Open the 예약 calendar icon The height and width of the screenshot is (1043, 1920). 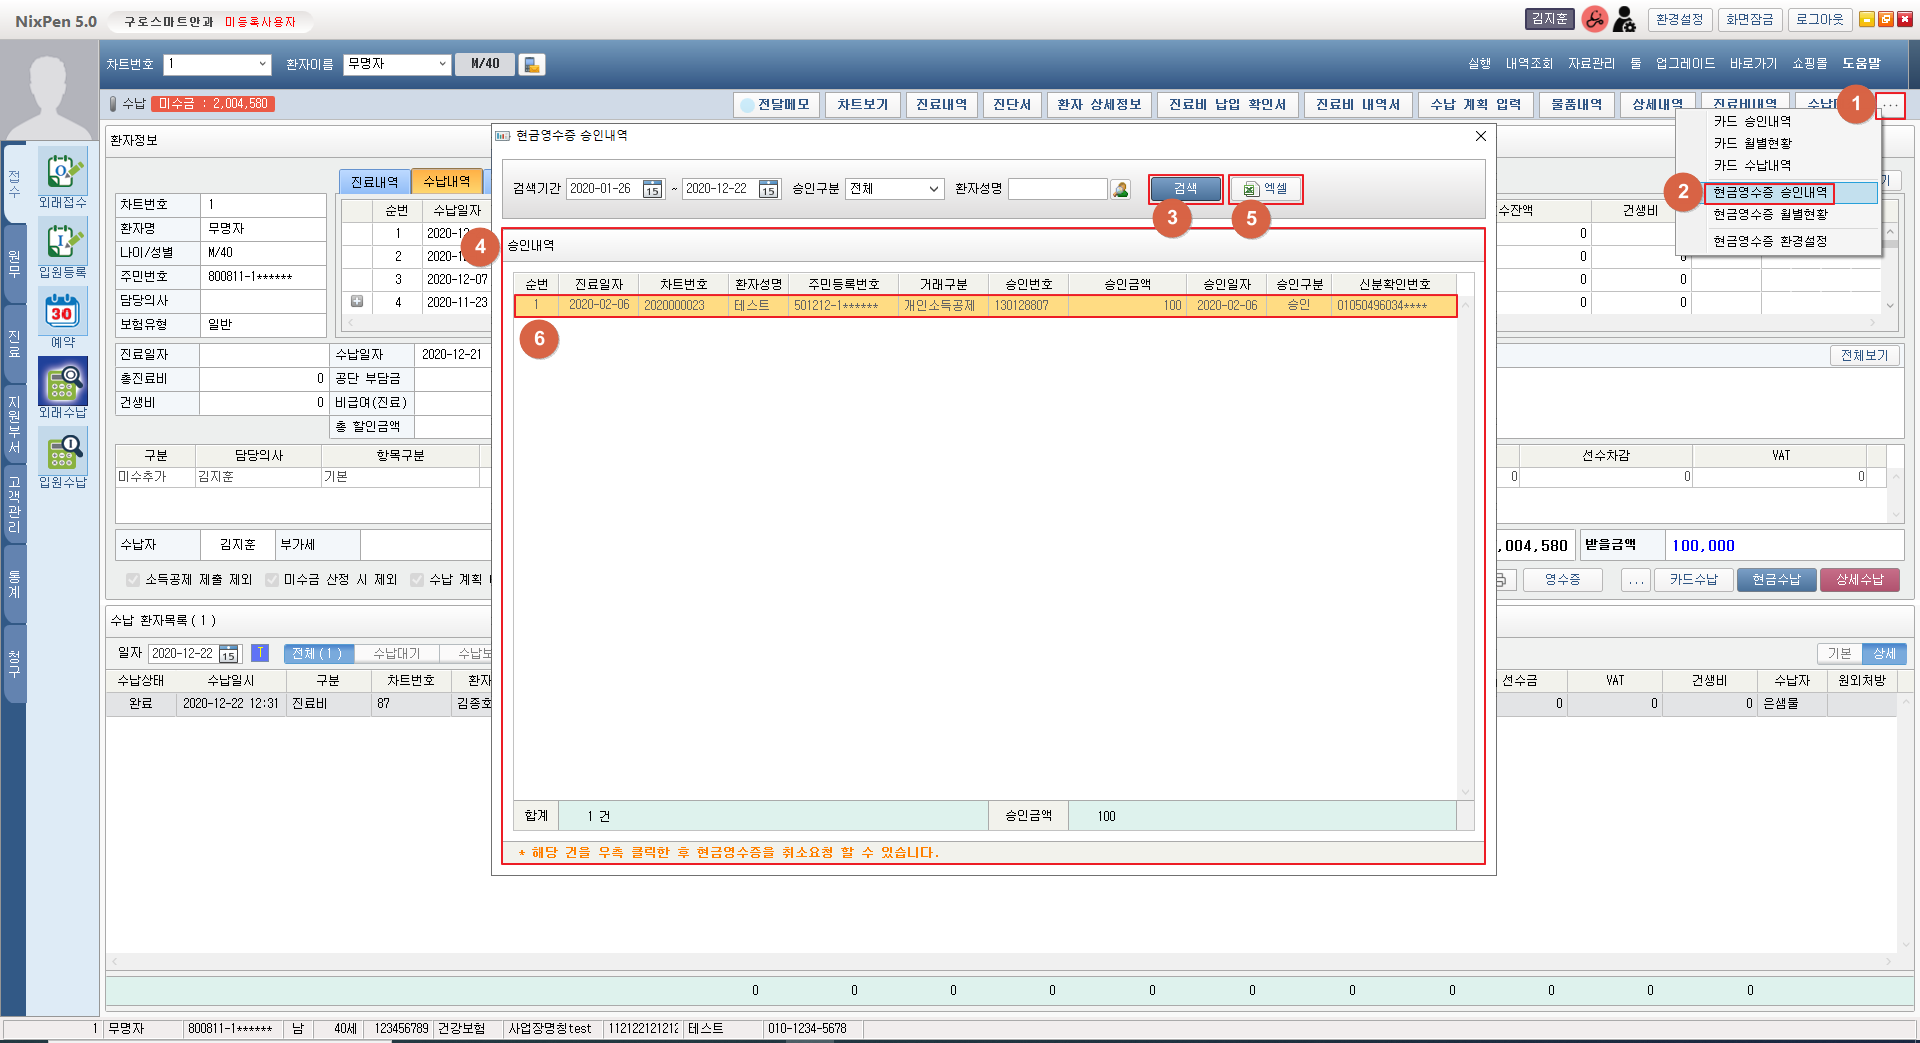tap(62, 313)
